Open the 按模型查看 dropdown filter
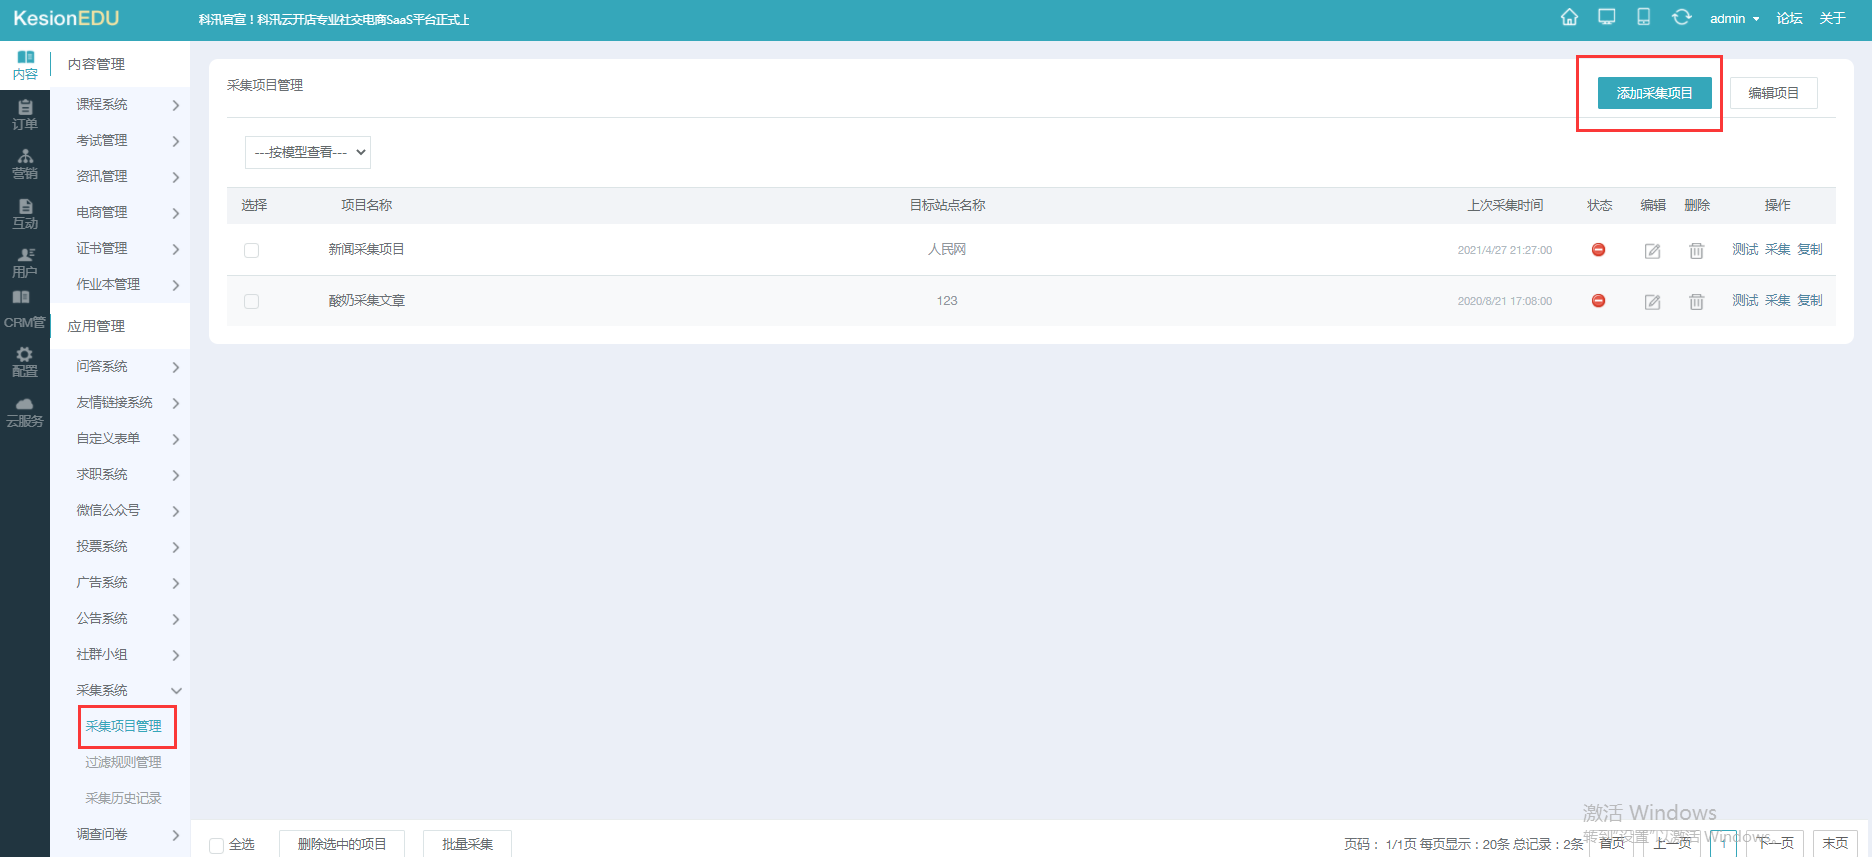The height and width of the screenshot is (857, 1872). tap(307, 152)
